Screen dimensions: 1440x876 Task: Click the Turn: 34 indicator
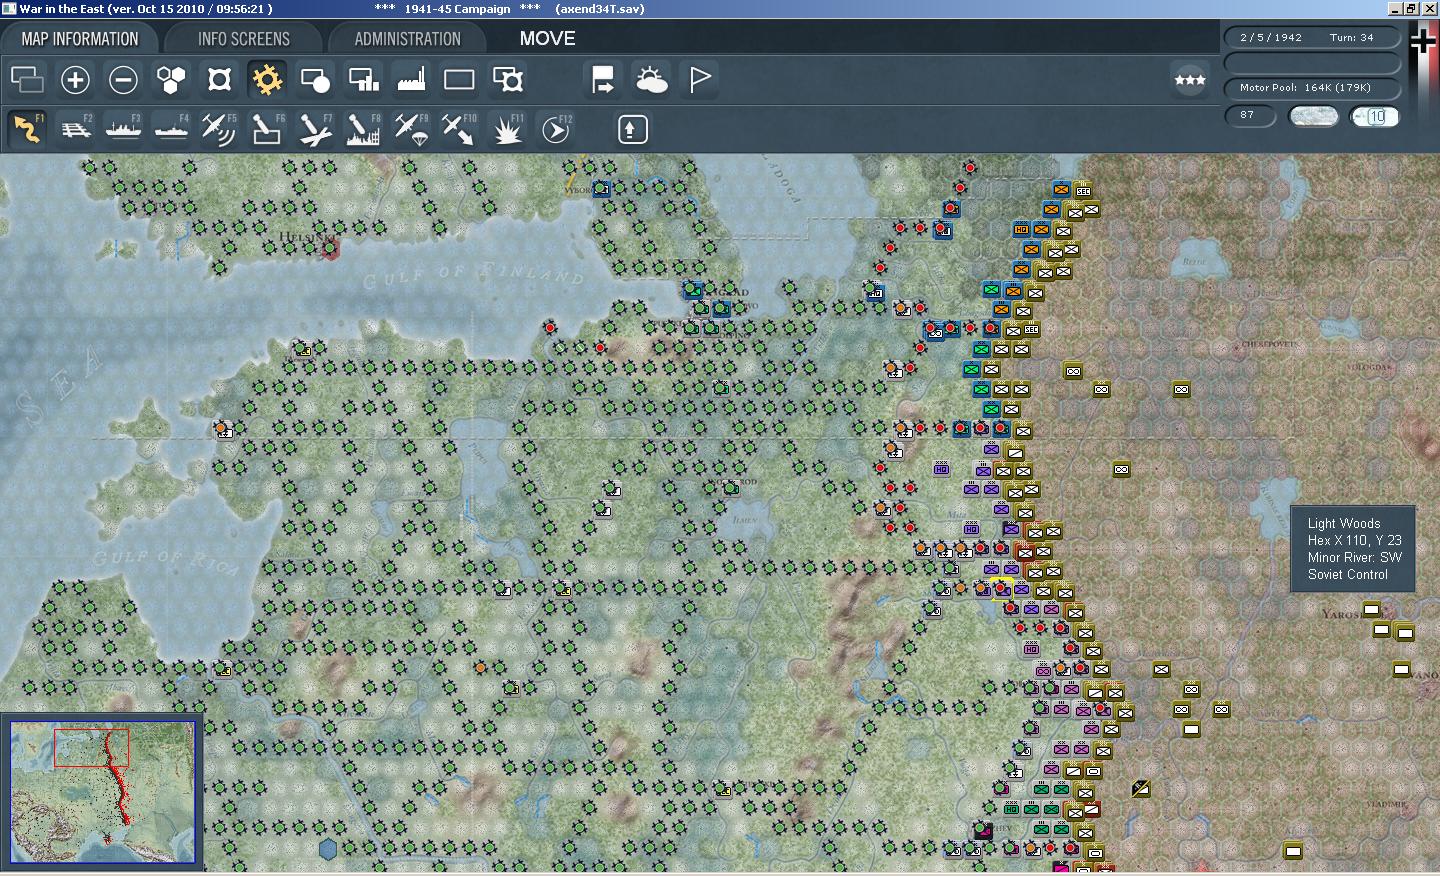[x=1352, y=37]
